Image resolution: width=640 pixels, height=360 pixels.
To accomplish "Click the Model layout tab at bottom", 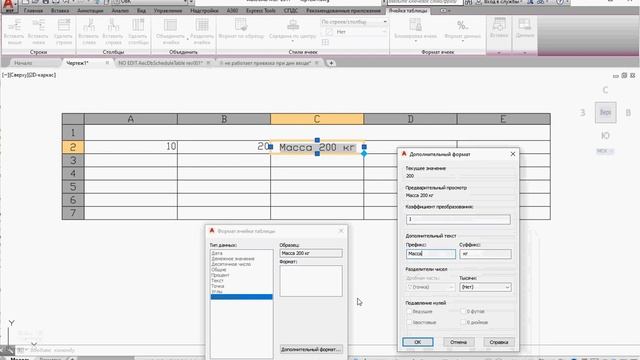I will [19, 358].
